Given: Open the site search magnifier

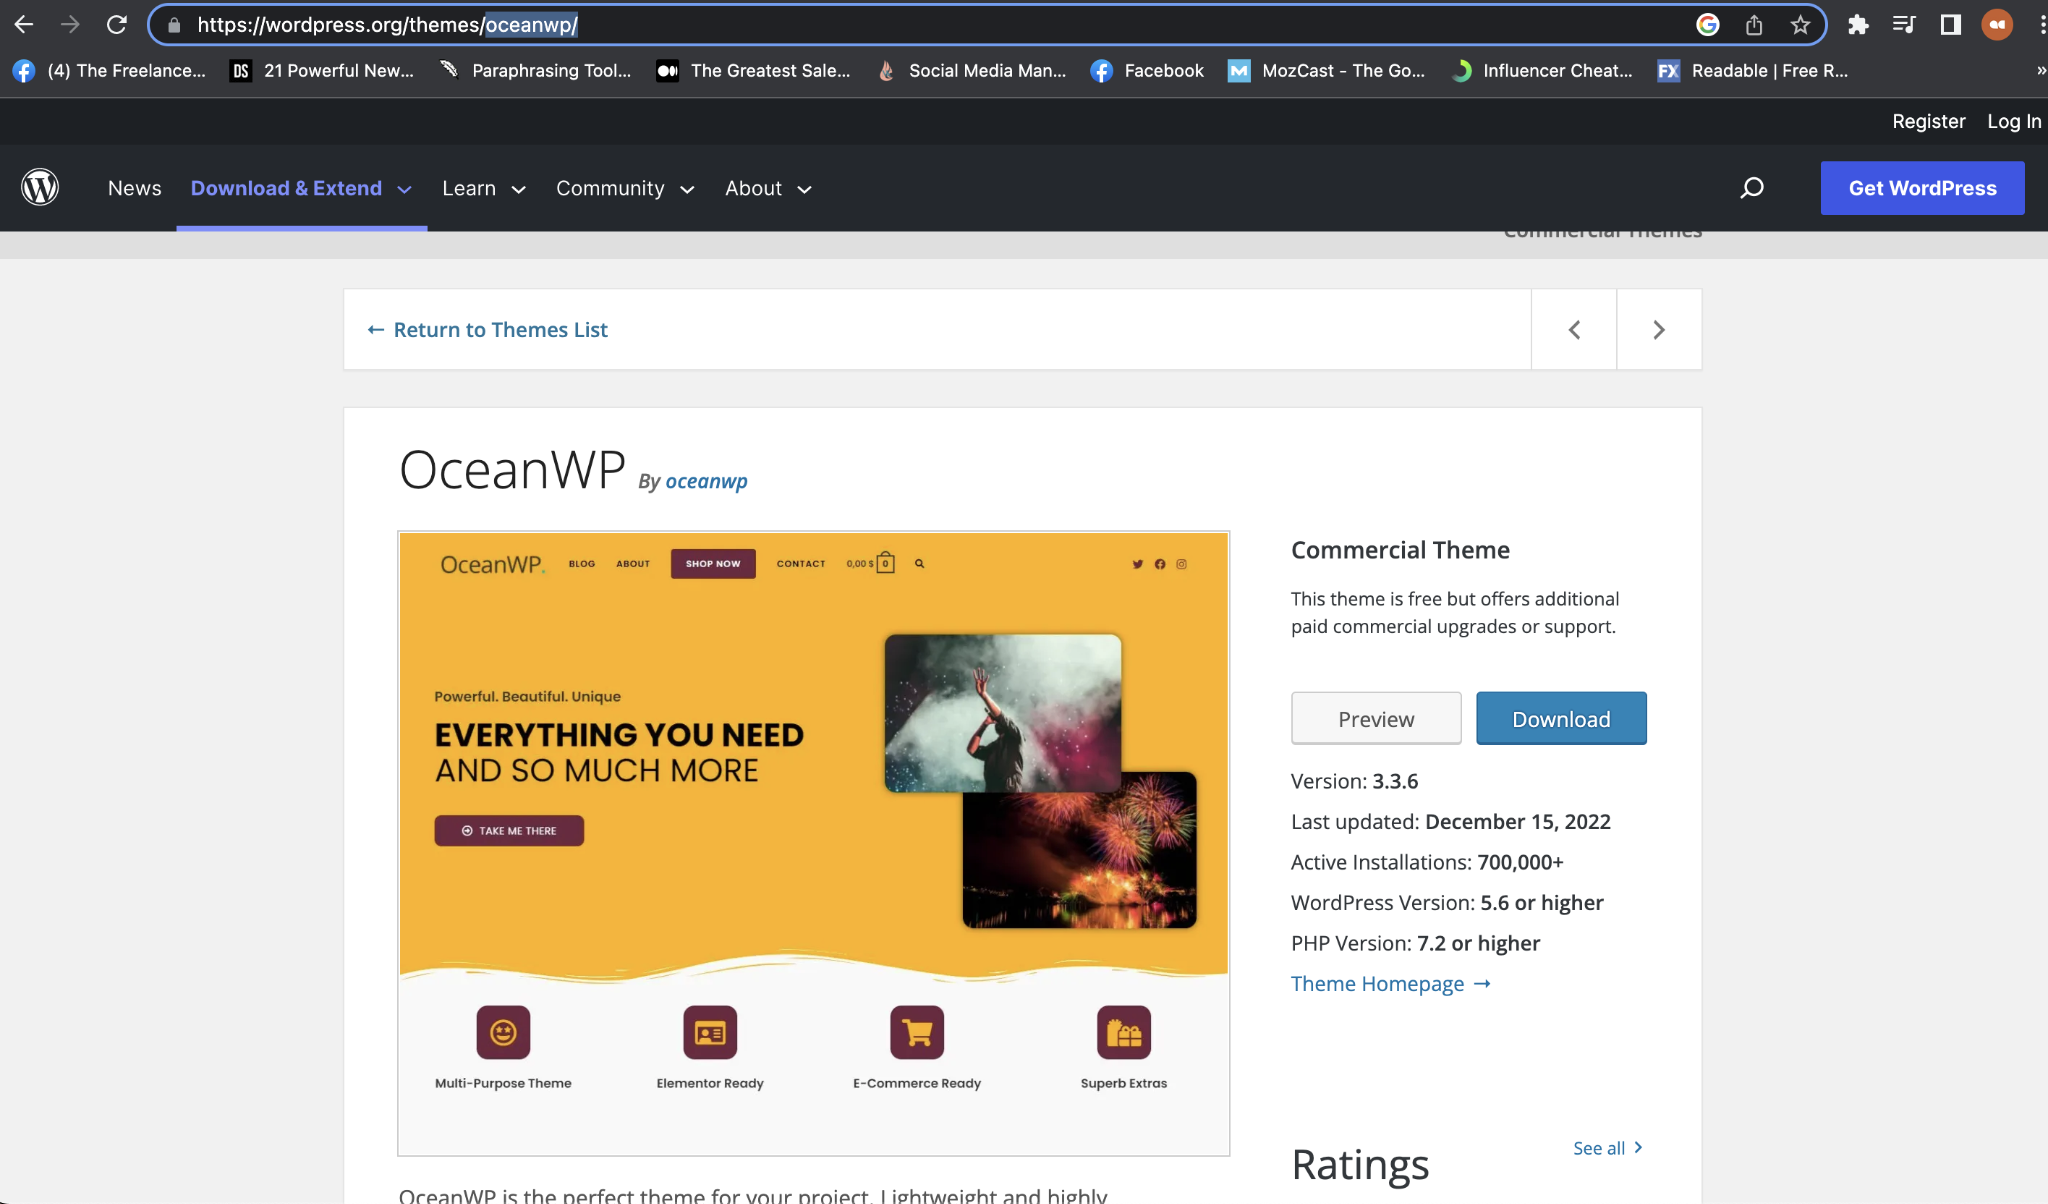Looking at the screenshot, I should click(1752, 187).
